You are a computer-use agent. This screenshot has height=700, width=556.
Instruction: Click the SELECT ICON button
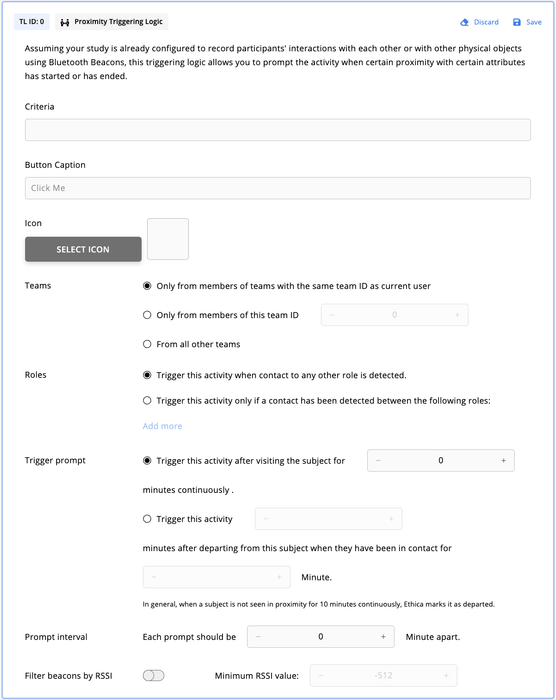click(83, 249)
